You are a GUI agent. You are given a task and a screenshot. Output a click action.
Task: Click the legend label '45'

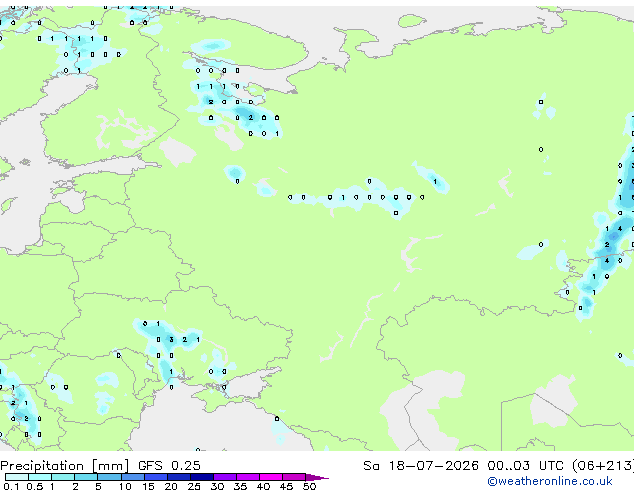point(286,486)
